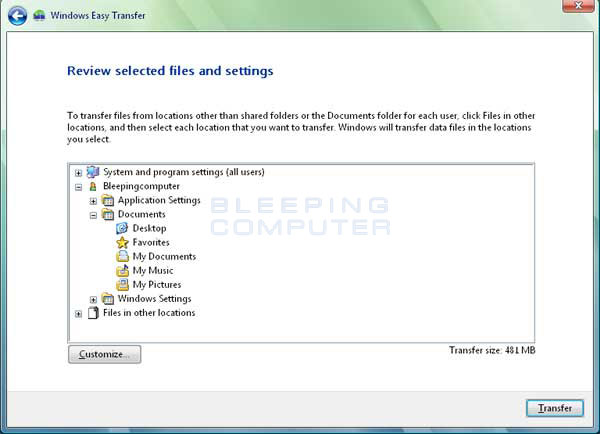Click the My Music folder icon
The height and width of the screenshot is (434, 600).
tap(122, 271)
